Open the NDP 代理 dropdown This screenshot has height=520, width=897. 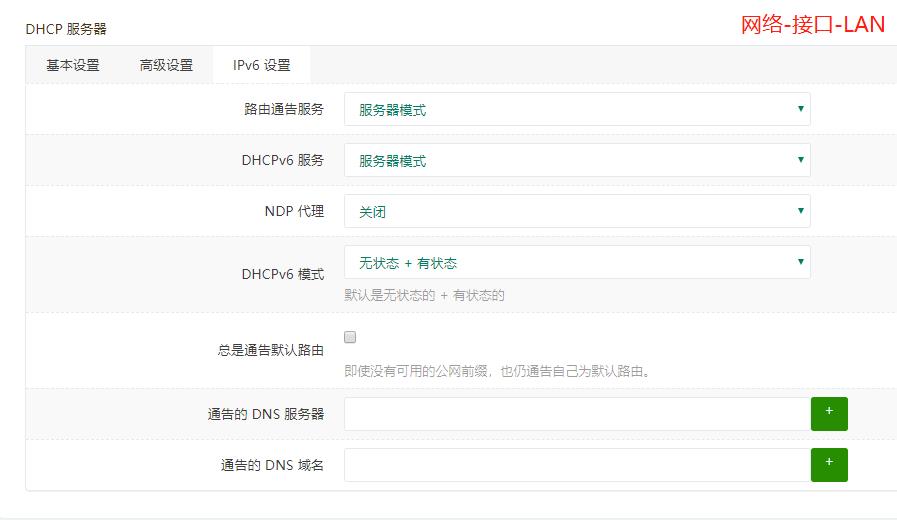click(x=577, y=211)
